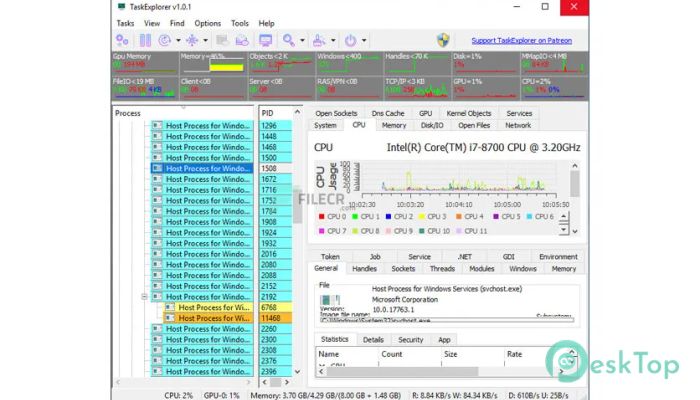Click the process icon in the PID 1296 row
Viewport: 700px width, 400px height.
[157, 125]
